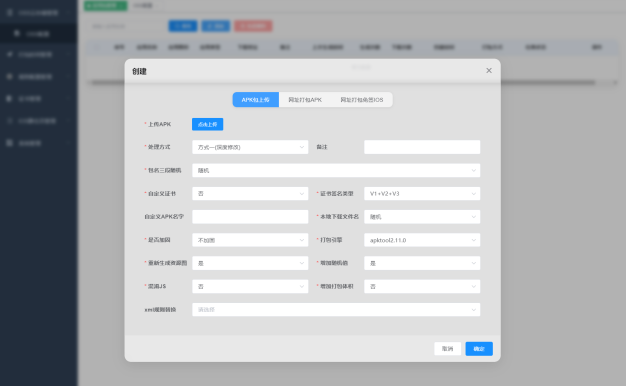Viewport: 626px width, 386px height.
Task: Switch to the 网址打包APK tab
Action: click(305, 100)
